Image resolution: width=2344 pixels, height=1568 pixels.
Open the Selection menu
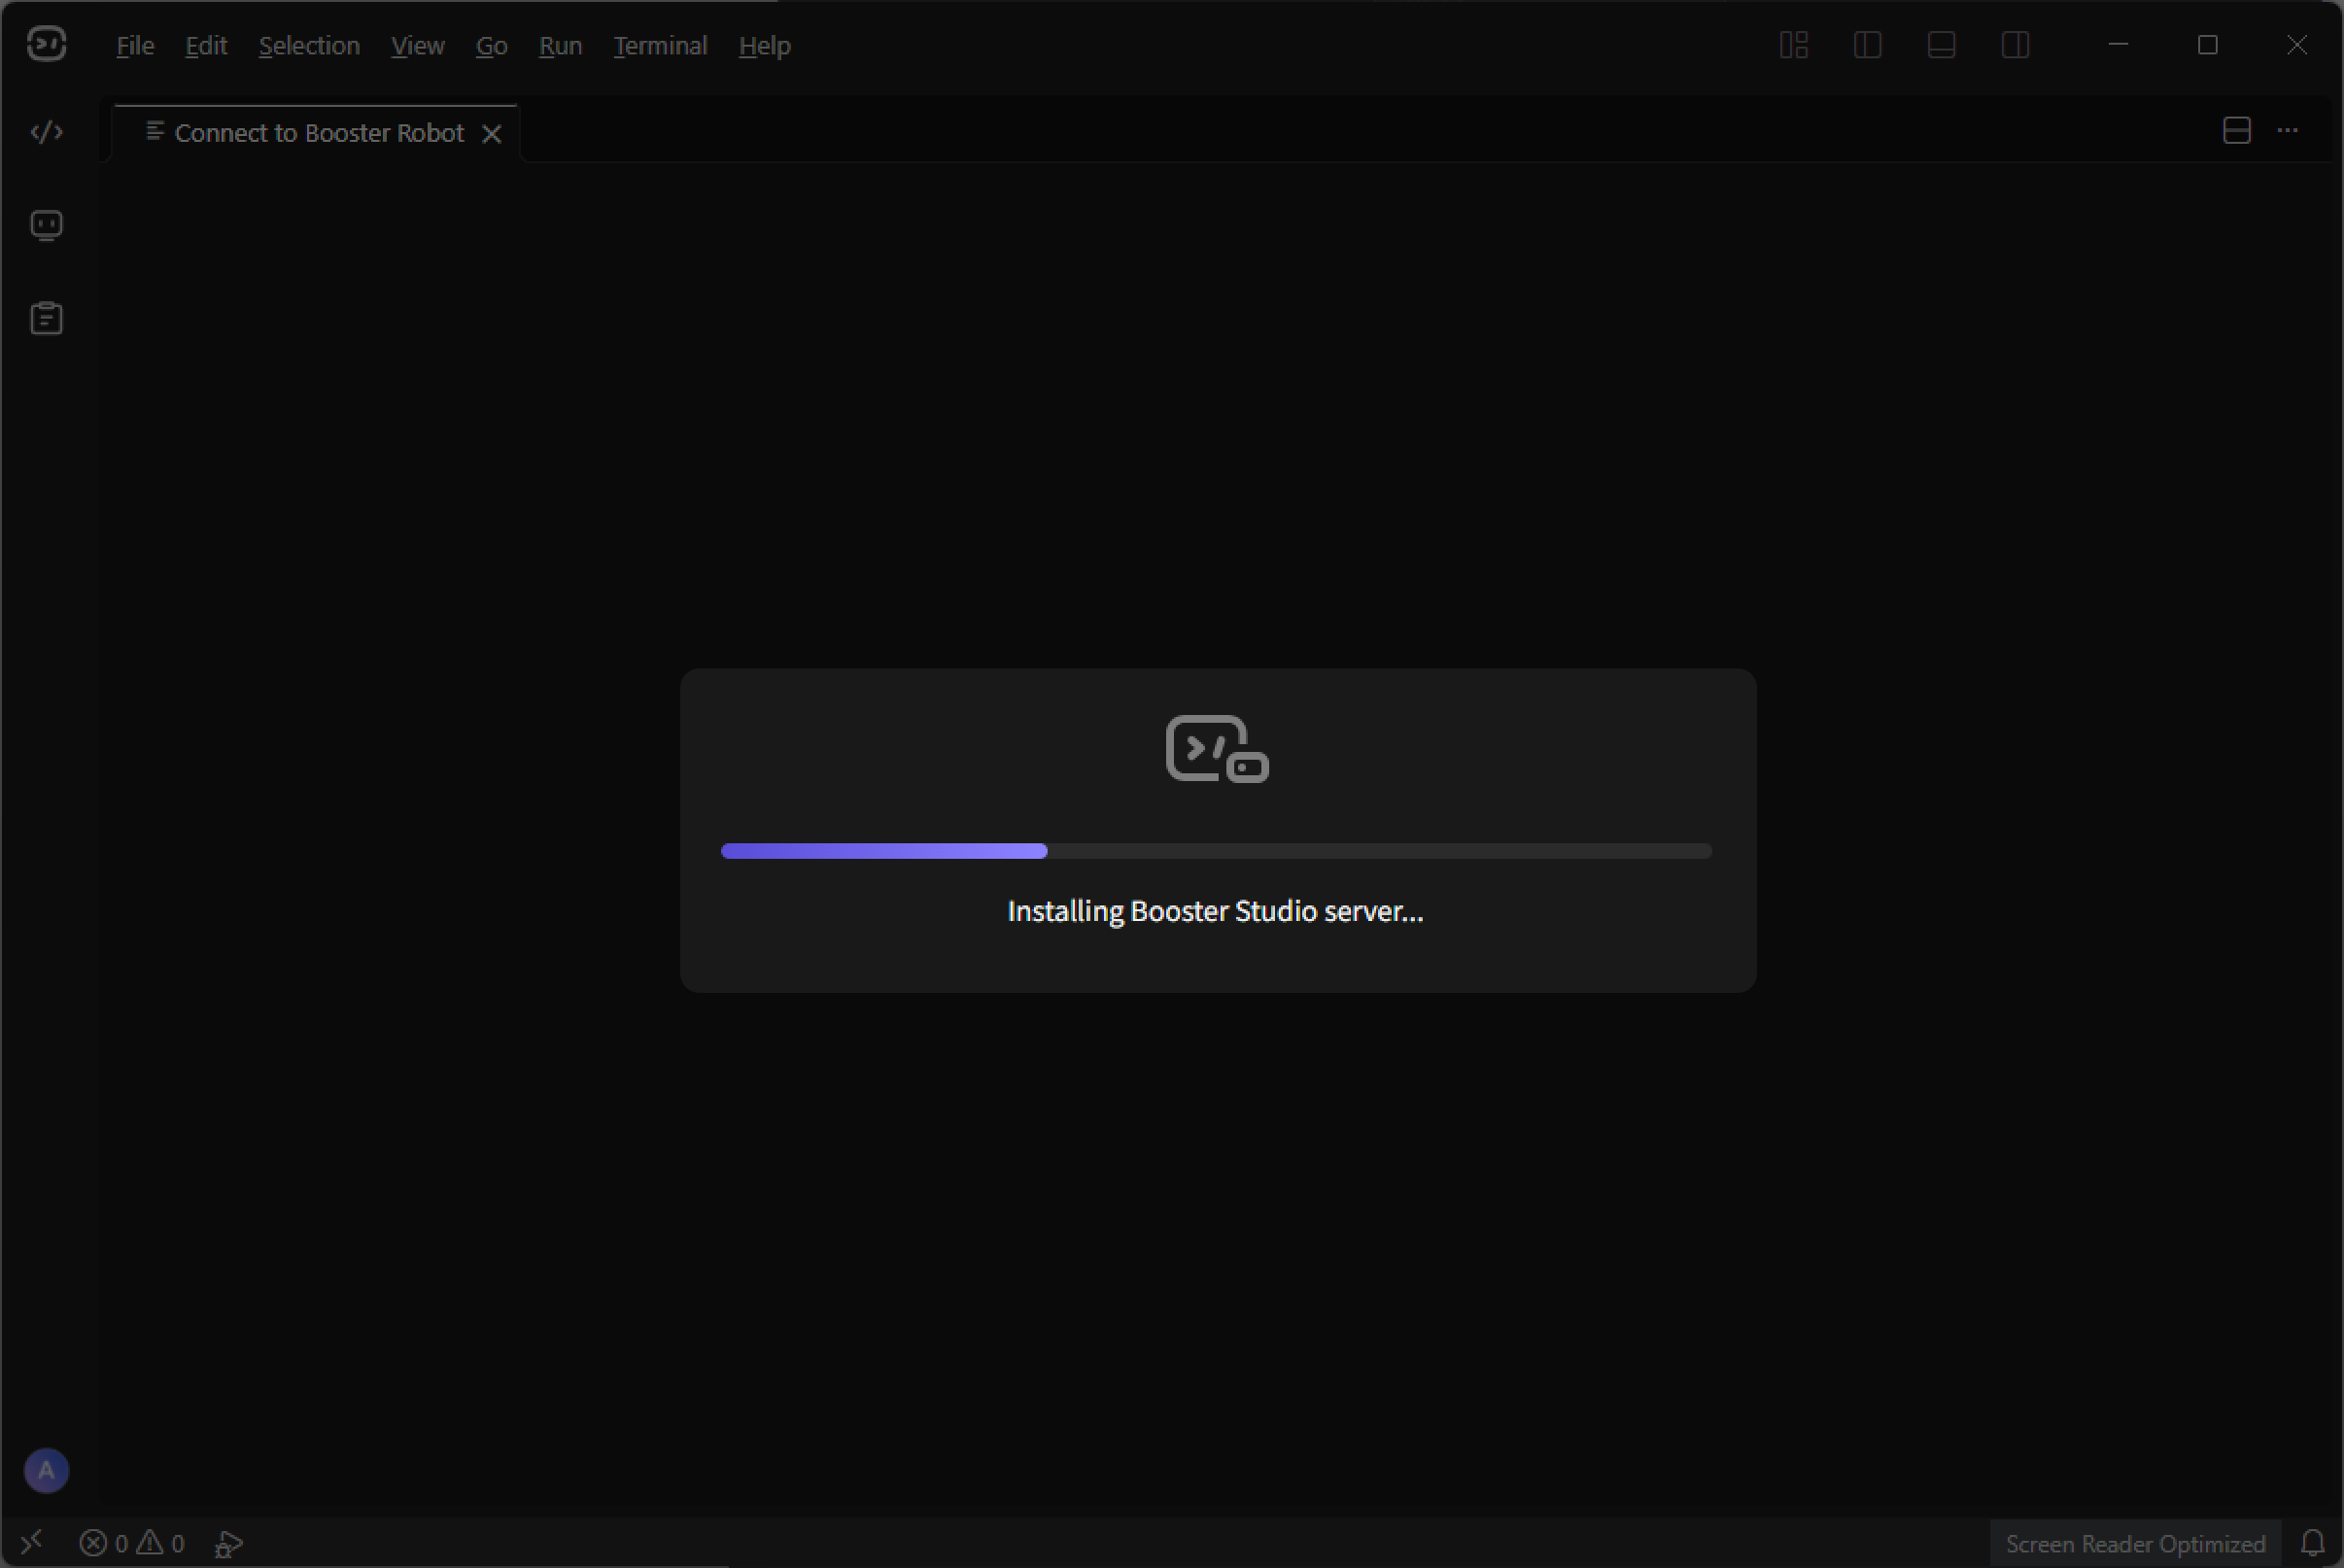(x=309, y=46)
